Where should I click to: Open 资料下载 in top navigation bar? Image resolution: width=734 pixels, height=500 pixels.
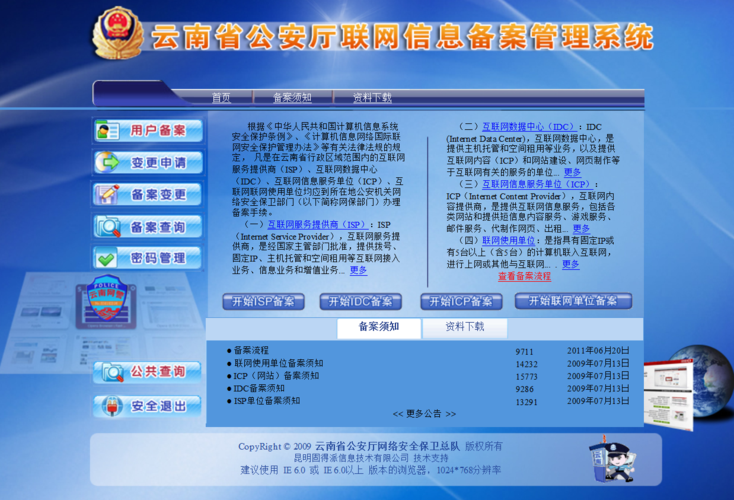[x=372, y=97]
